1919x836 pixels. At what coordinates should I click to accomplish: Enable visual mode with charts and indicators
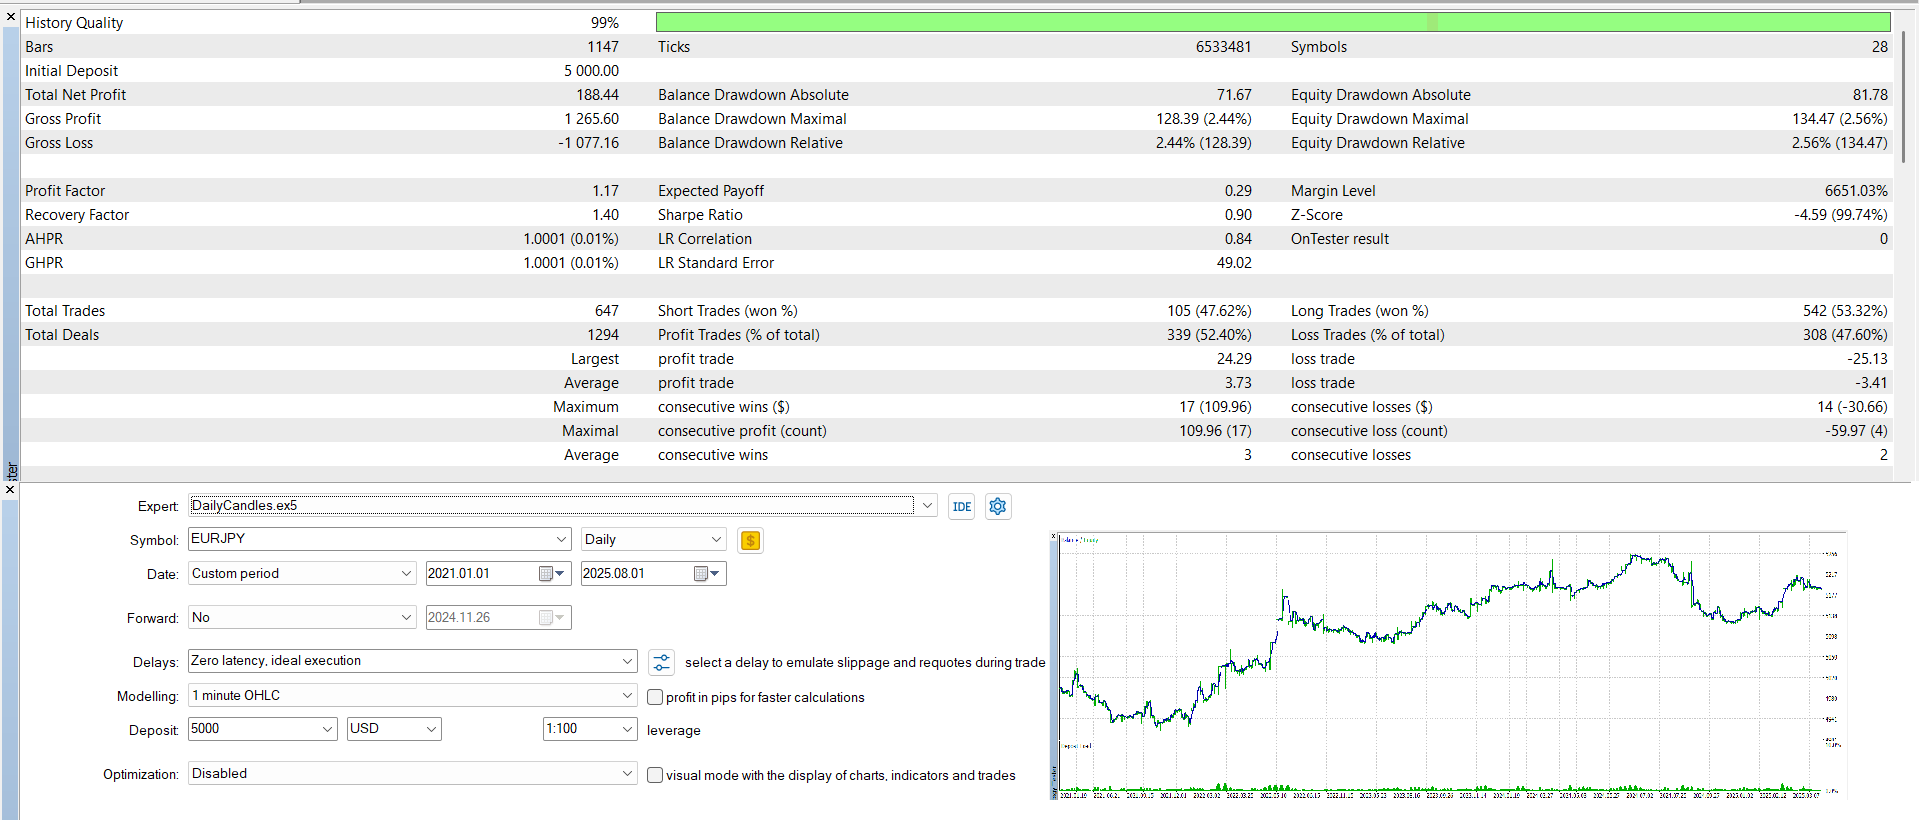tap(655, 775)
